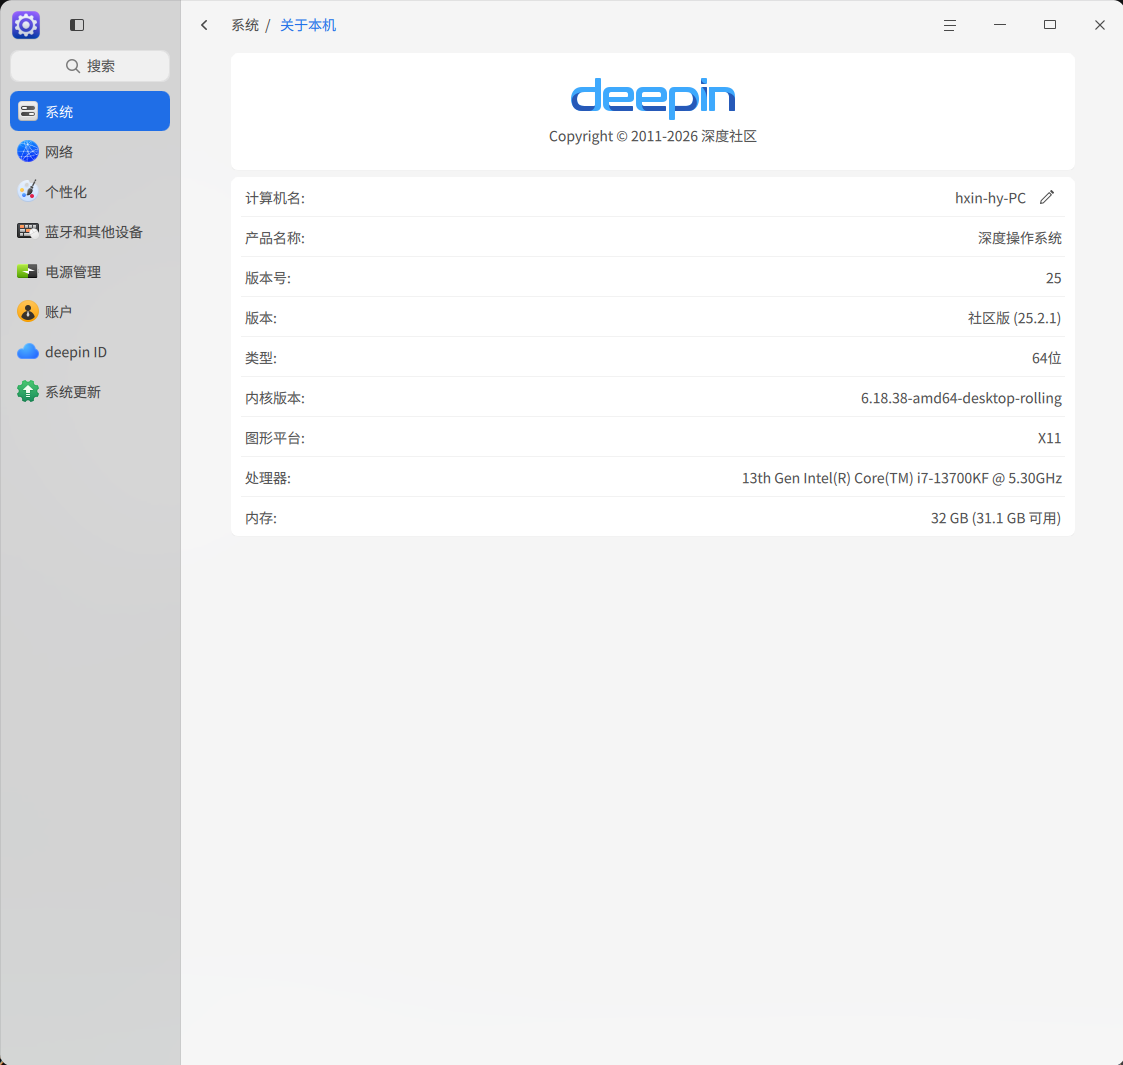Image resolution: width=1123 pixels, height=1065 pixels.
Task: Click the 系统 sidebar icon
Action: 28,111
